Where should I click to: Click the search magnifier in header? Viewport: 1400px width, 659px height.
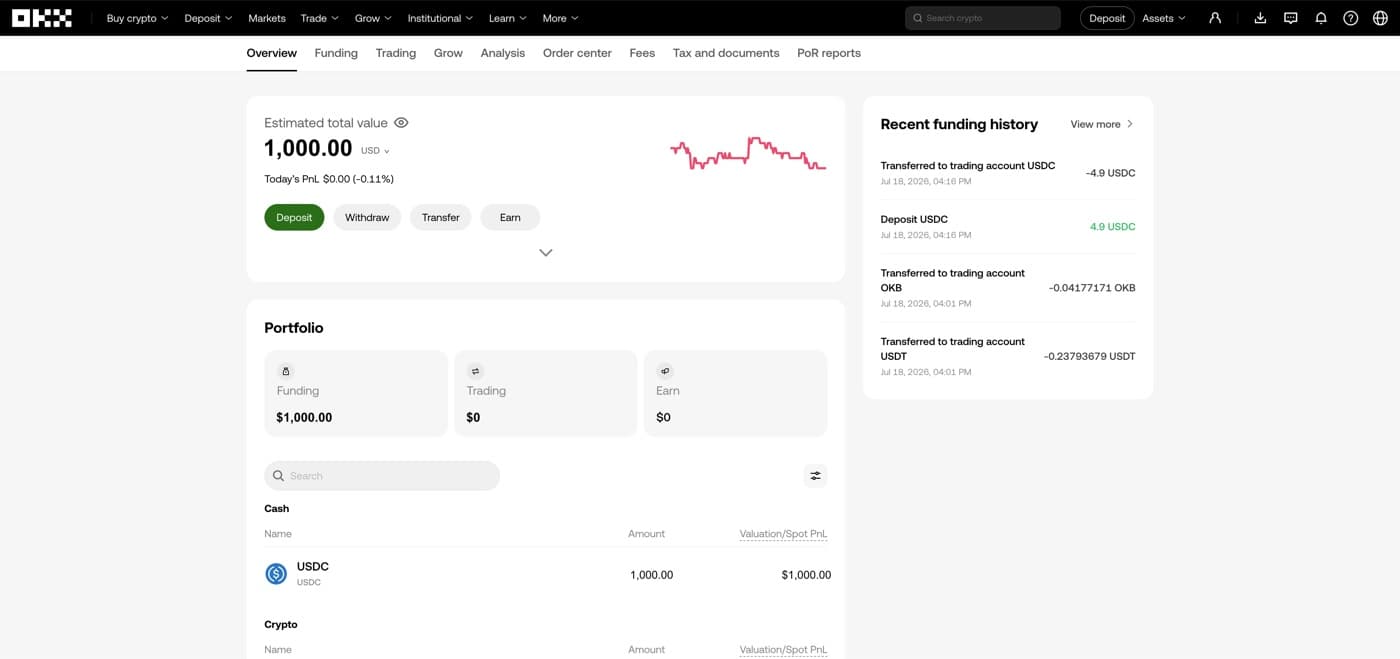918,18
